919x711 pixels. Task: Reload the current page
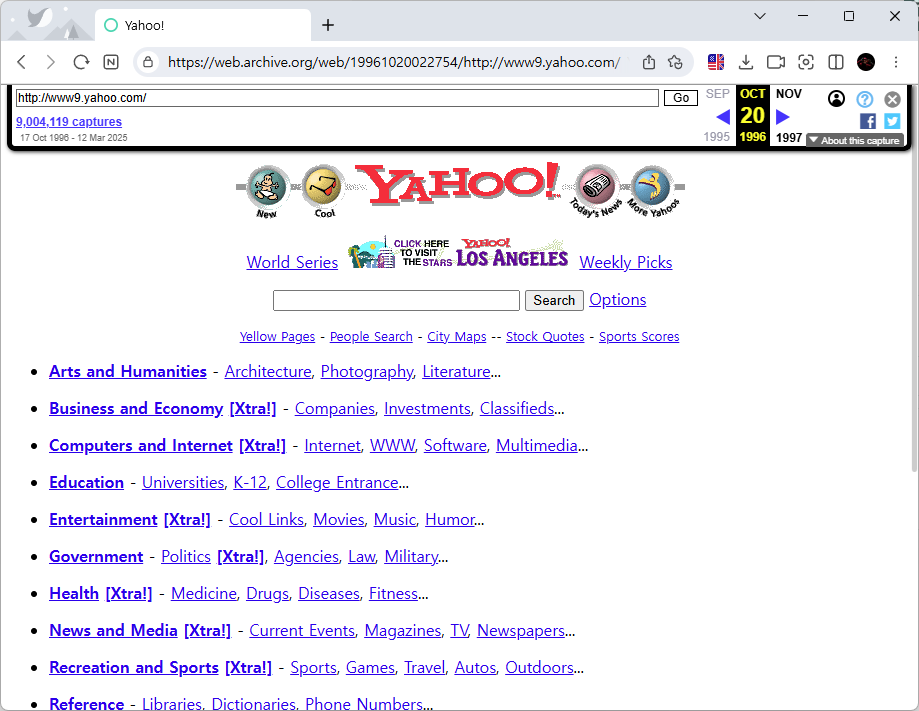81,62
